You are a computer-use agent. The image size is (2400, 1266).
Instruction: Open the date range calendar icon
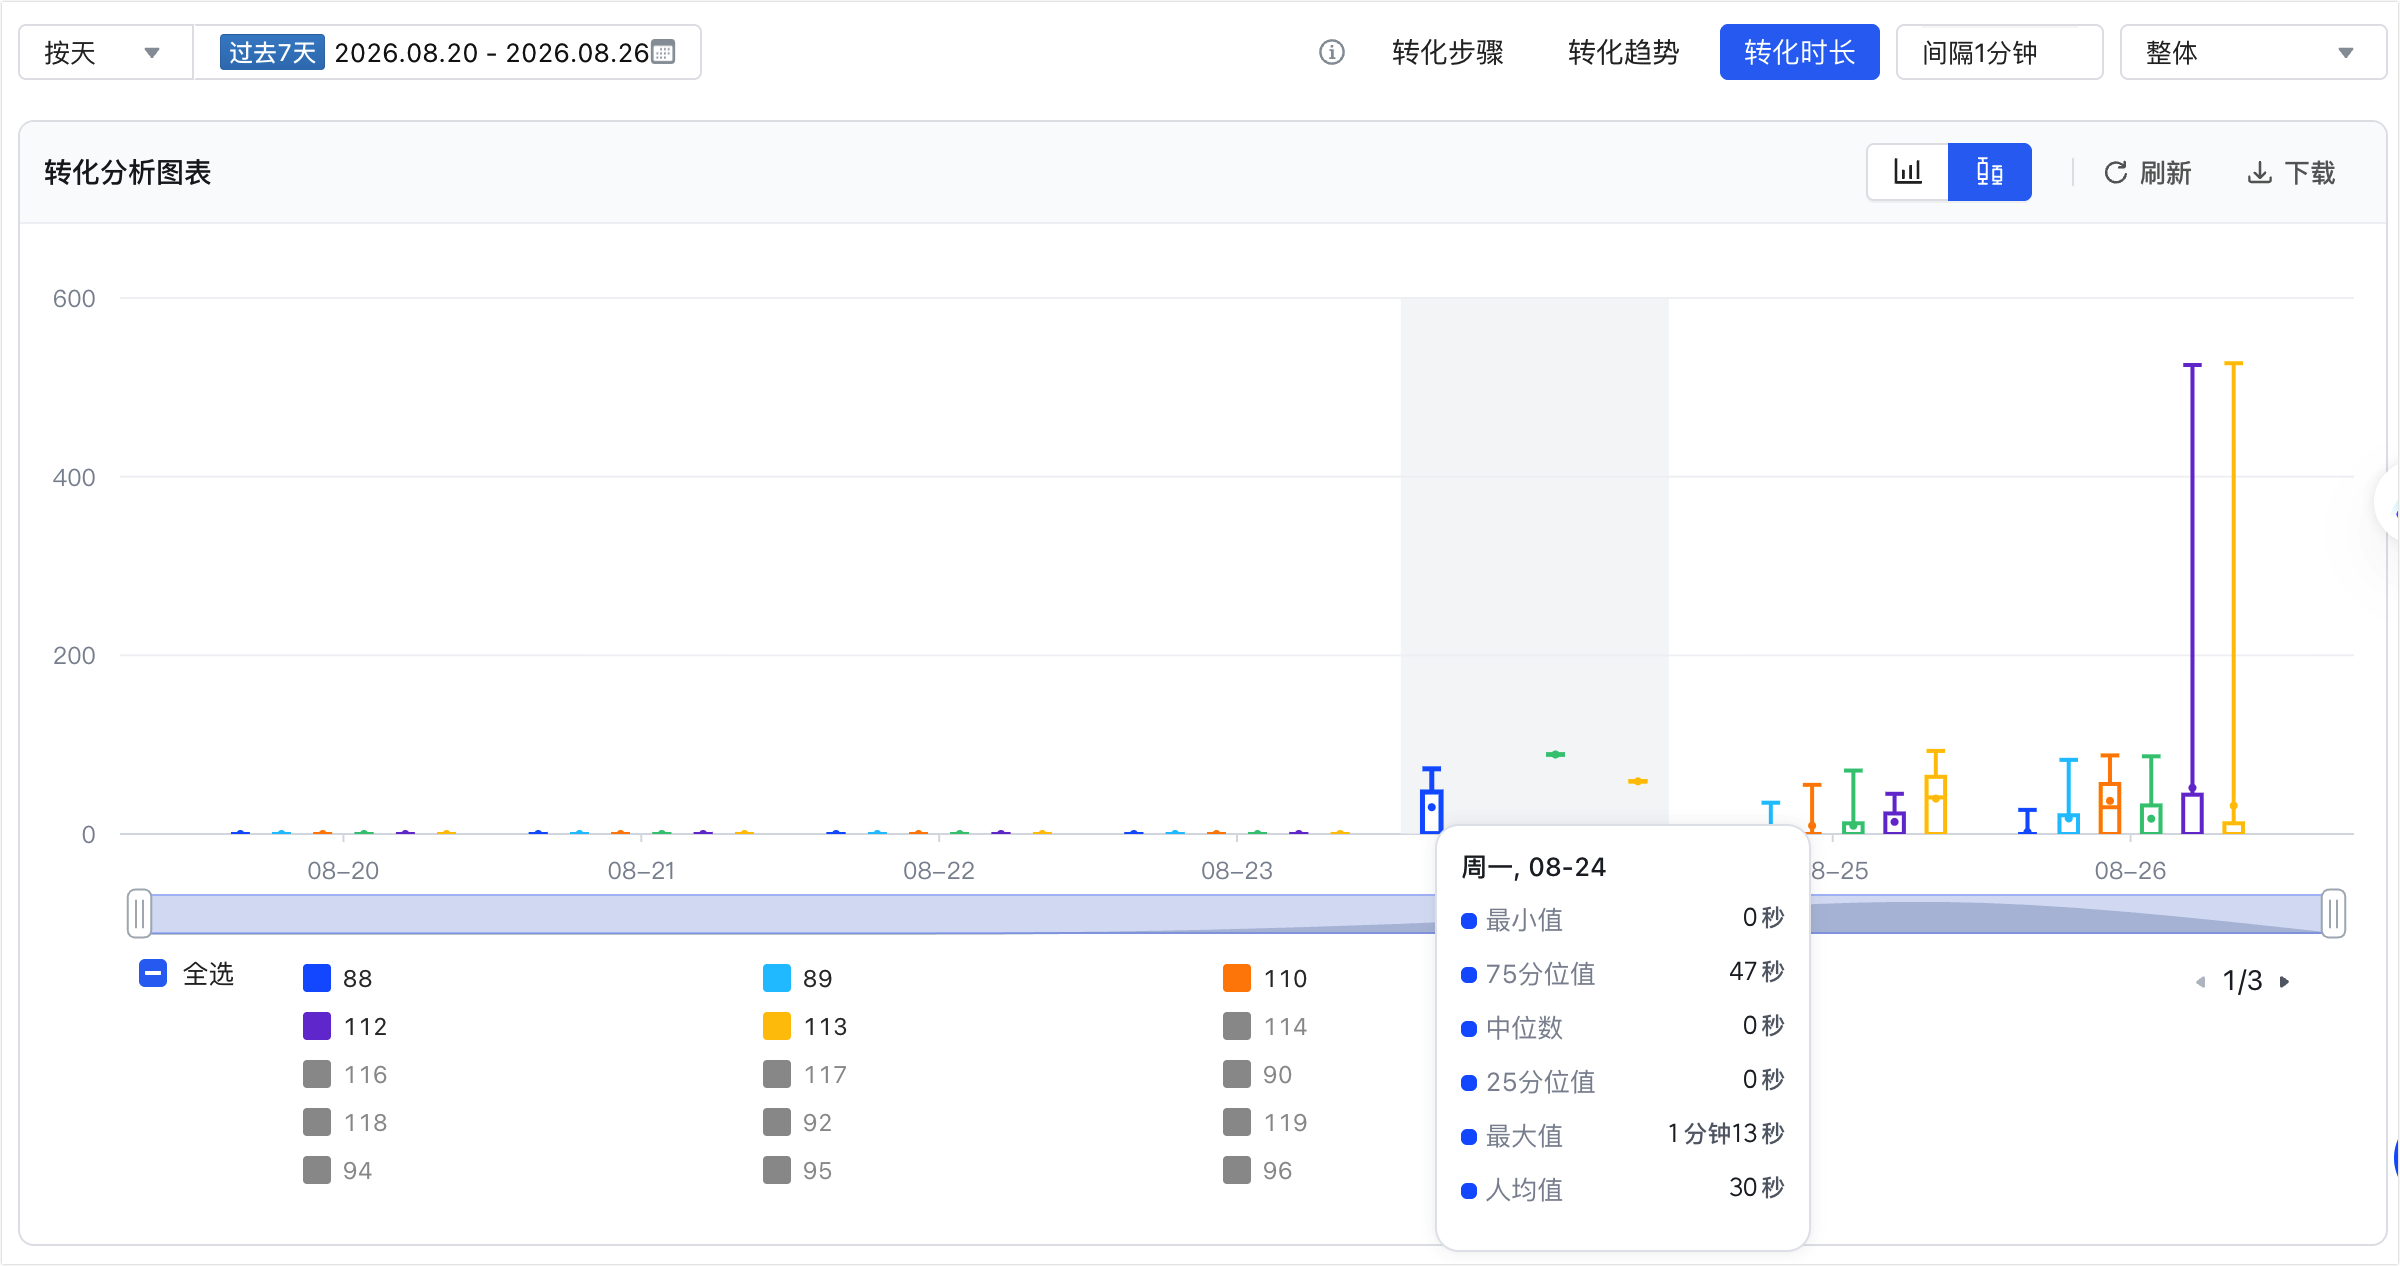pos(663,52)
